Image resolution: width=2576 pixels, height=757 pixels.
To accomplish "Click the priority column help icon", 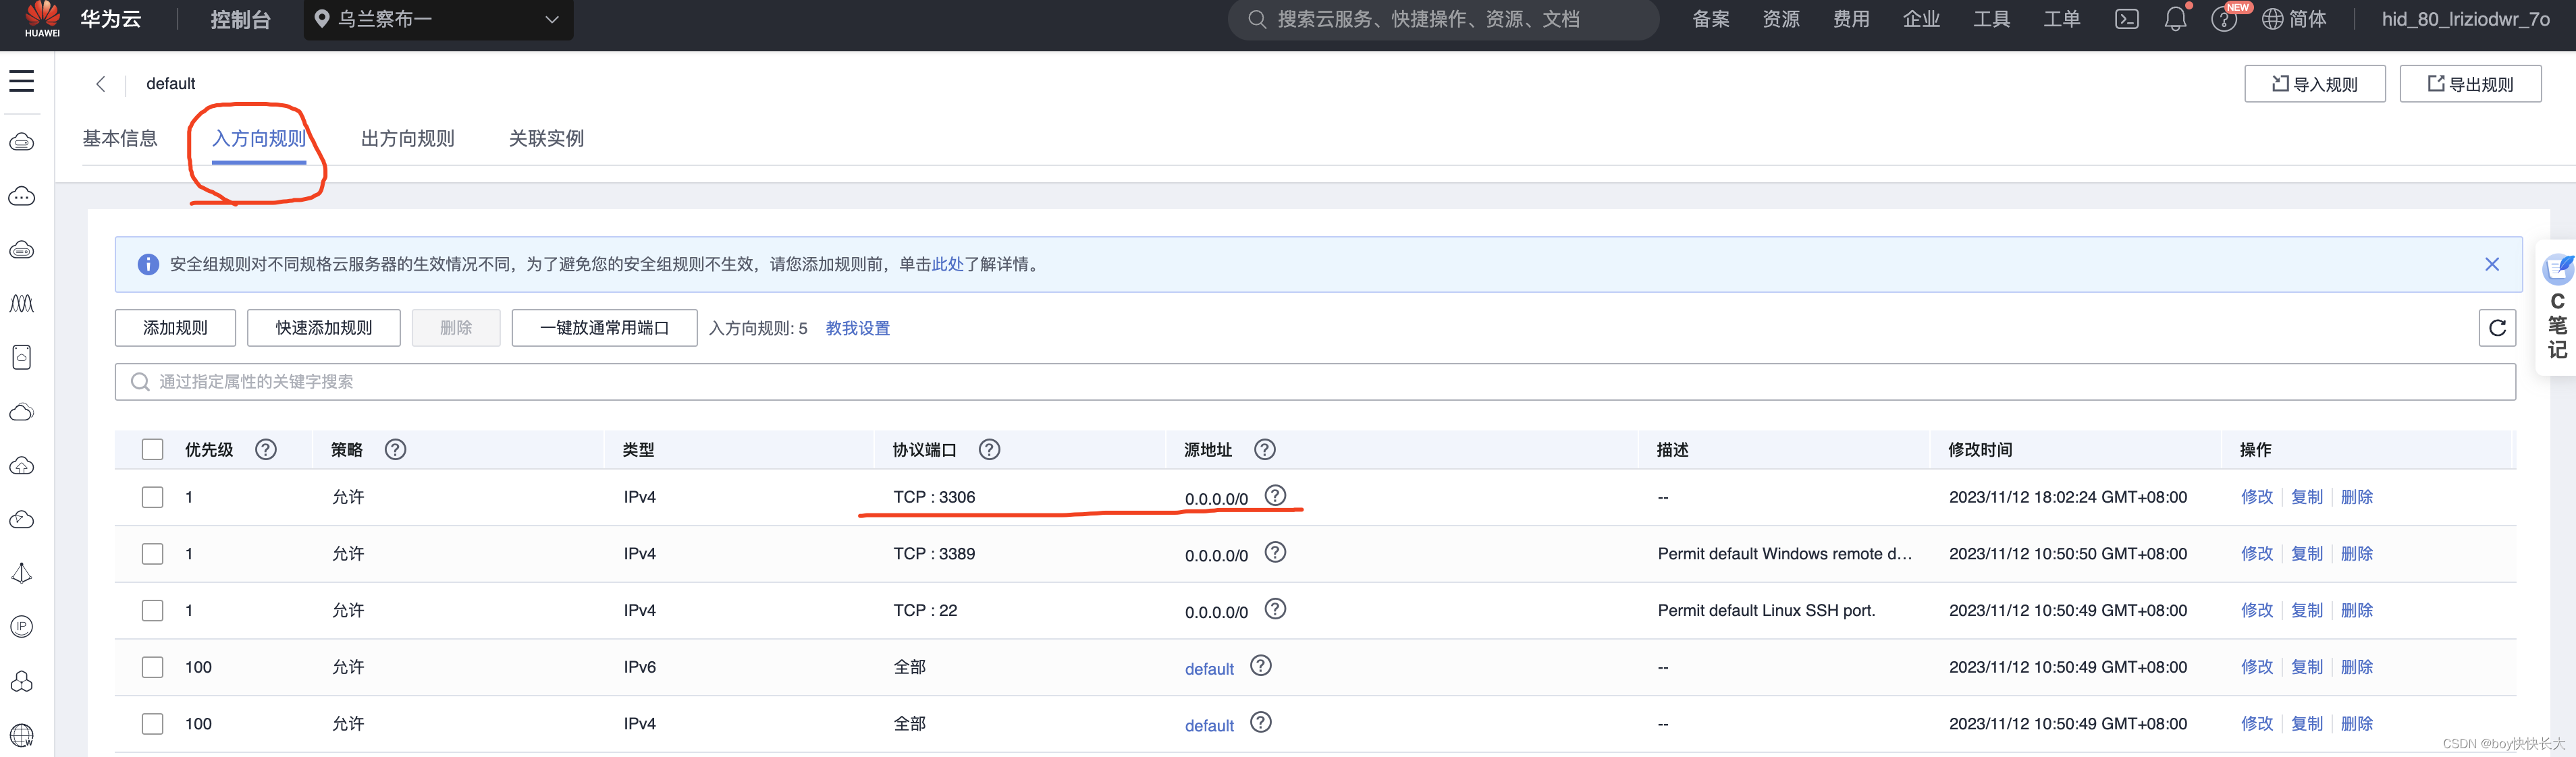I will coord(266,450).
